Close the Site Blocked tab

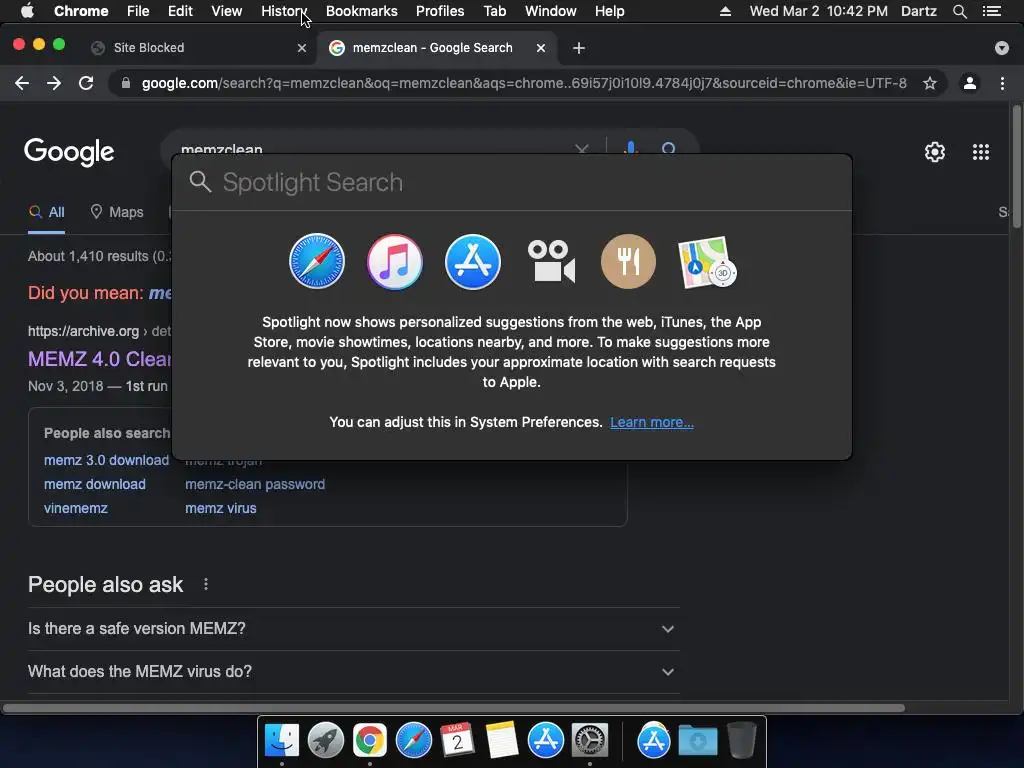pos(302,48)
